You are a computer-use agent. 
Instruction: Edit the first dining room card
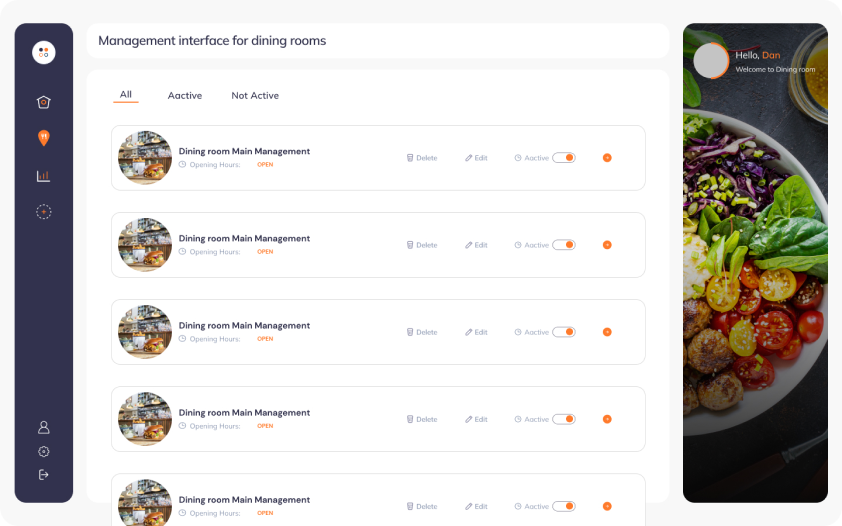click(x=476, y=158)
